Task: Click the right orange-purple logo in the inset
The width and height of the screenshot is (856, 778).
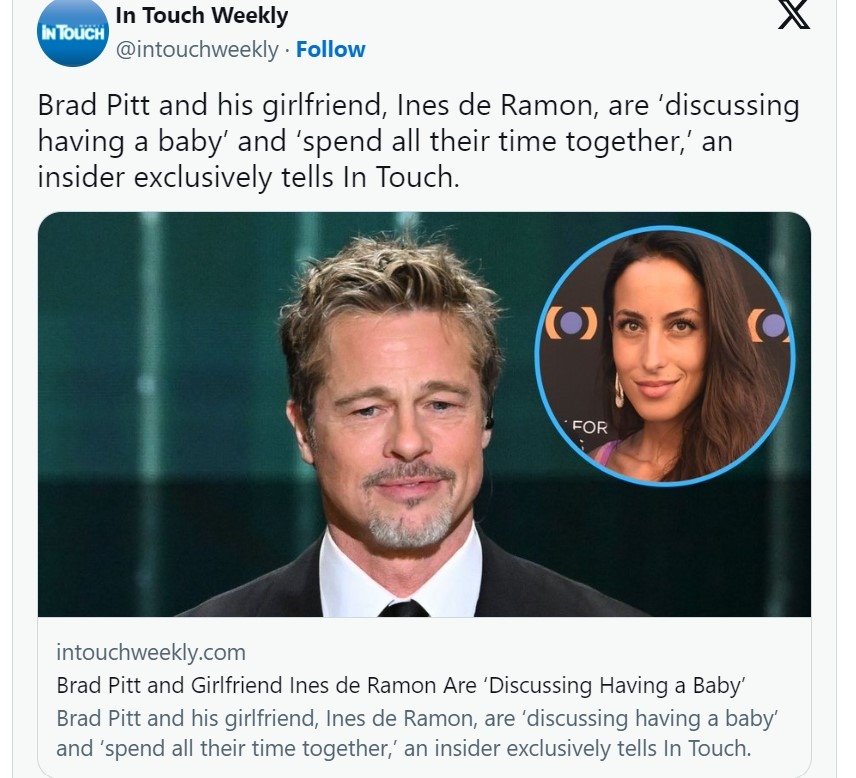Action: (769, 325)
